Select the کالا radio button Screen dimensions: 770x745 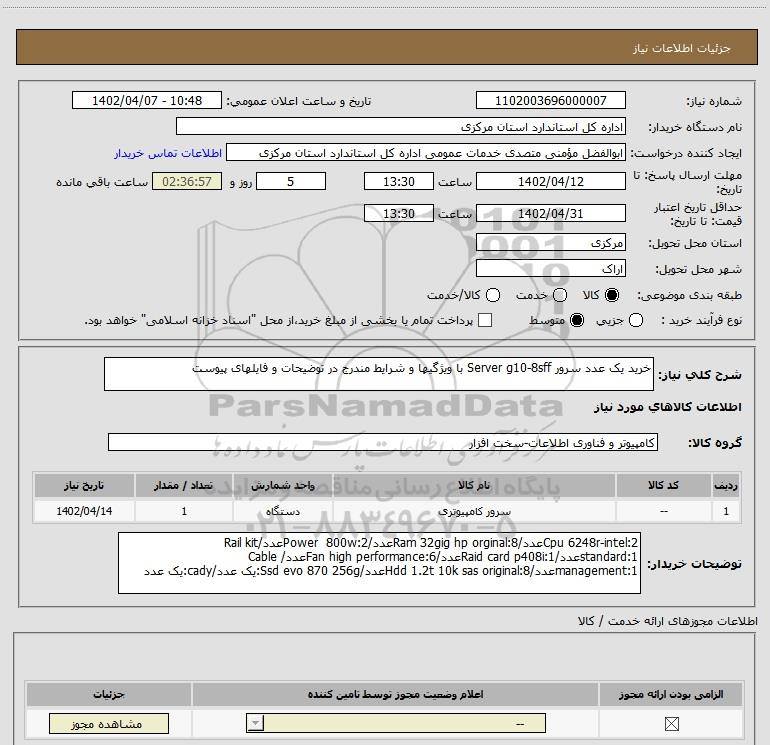pyautogui.click(x=612, y=295)
